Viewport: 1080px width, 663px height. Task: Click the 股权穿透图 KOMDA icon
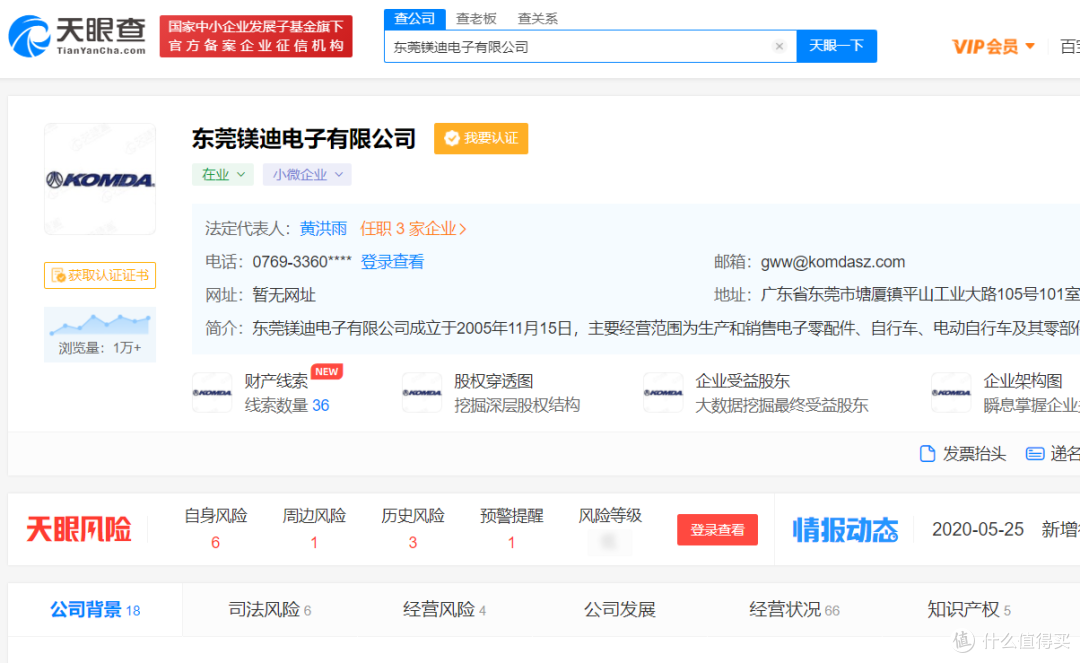[422, 392]
